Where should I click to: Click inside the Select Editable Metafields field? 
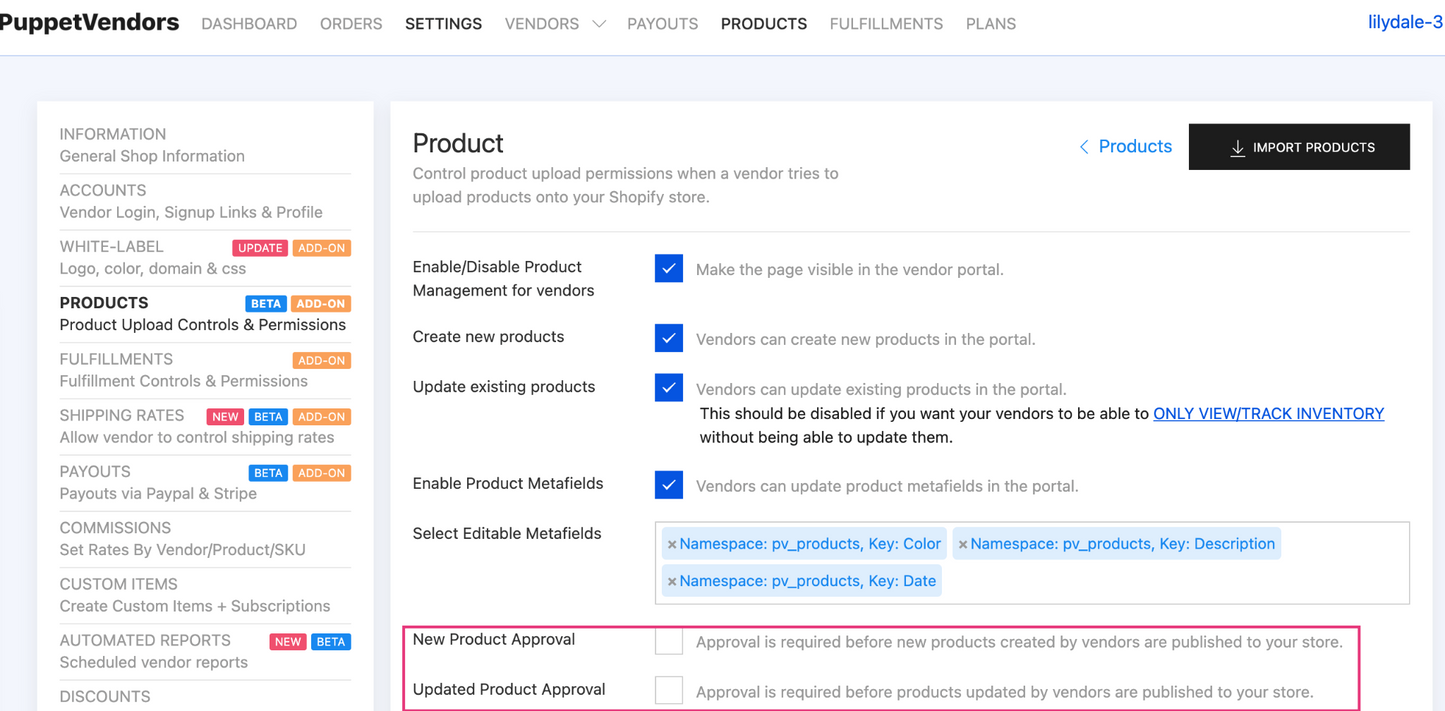[1150, 582]
